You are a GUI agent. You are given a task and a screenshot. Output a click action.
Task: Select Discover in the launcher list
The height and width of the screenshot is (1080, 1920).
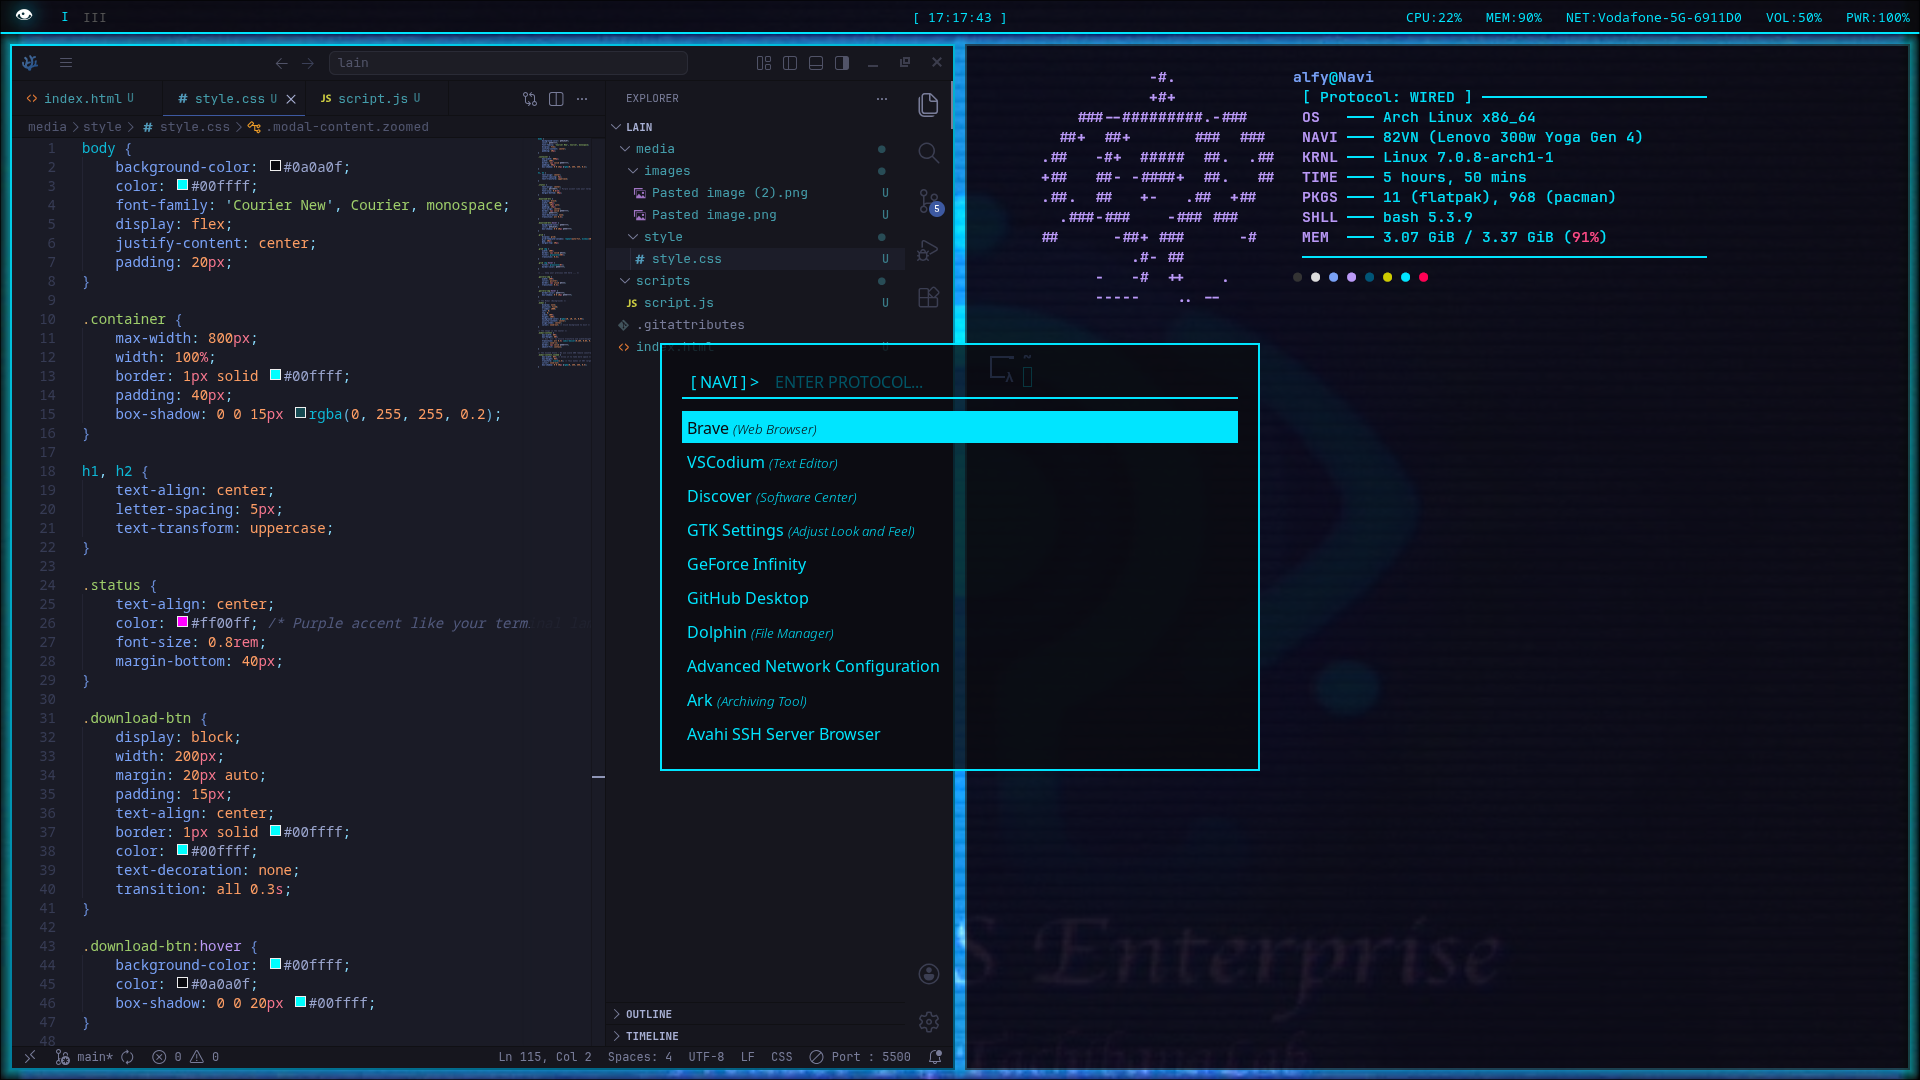click(960, 496)
